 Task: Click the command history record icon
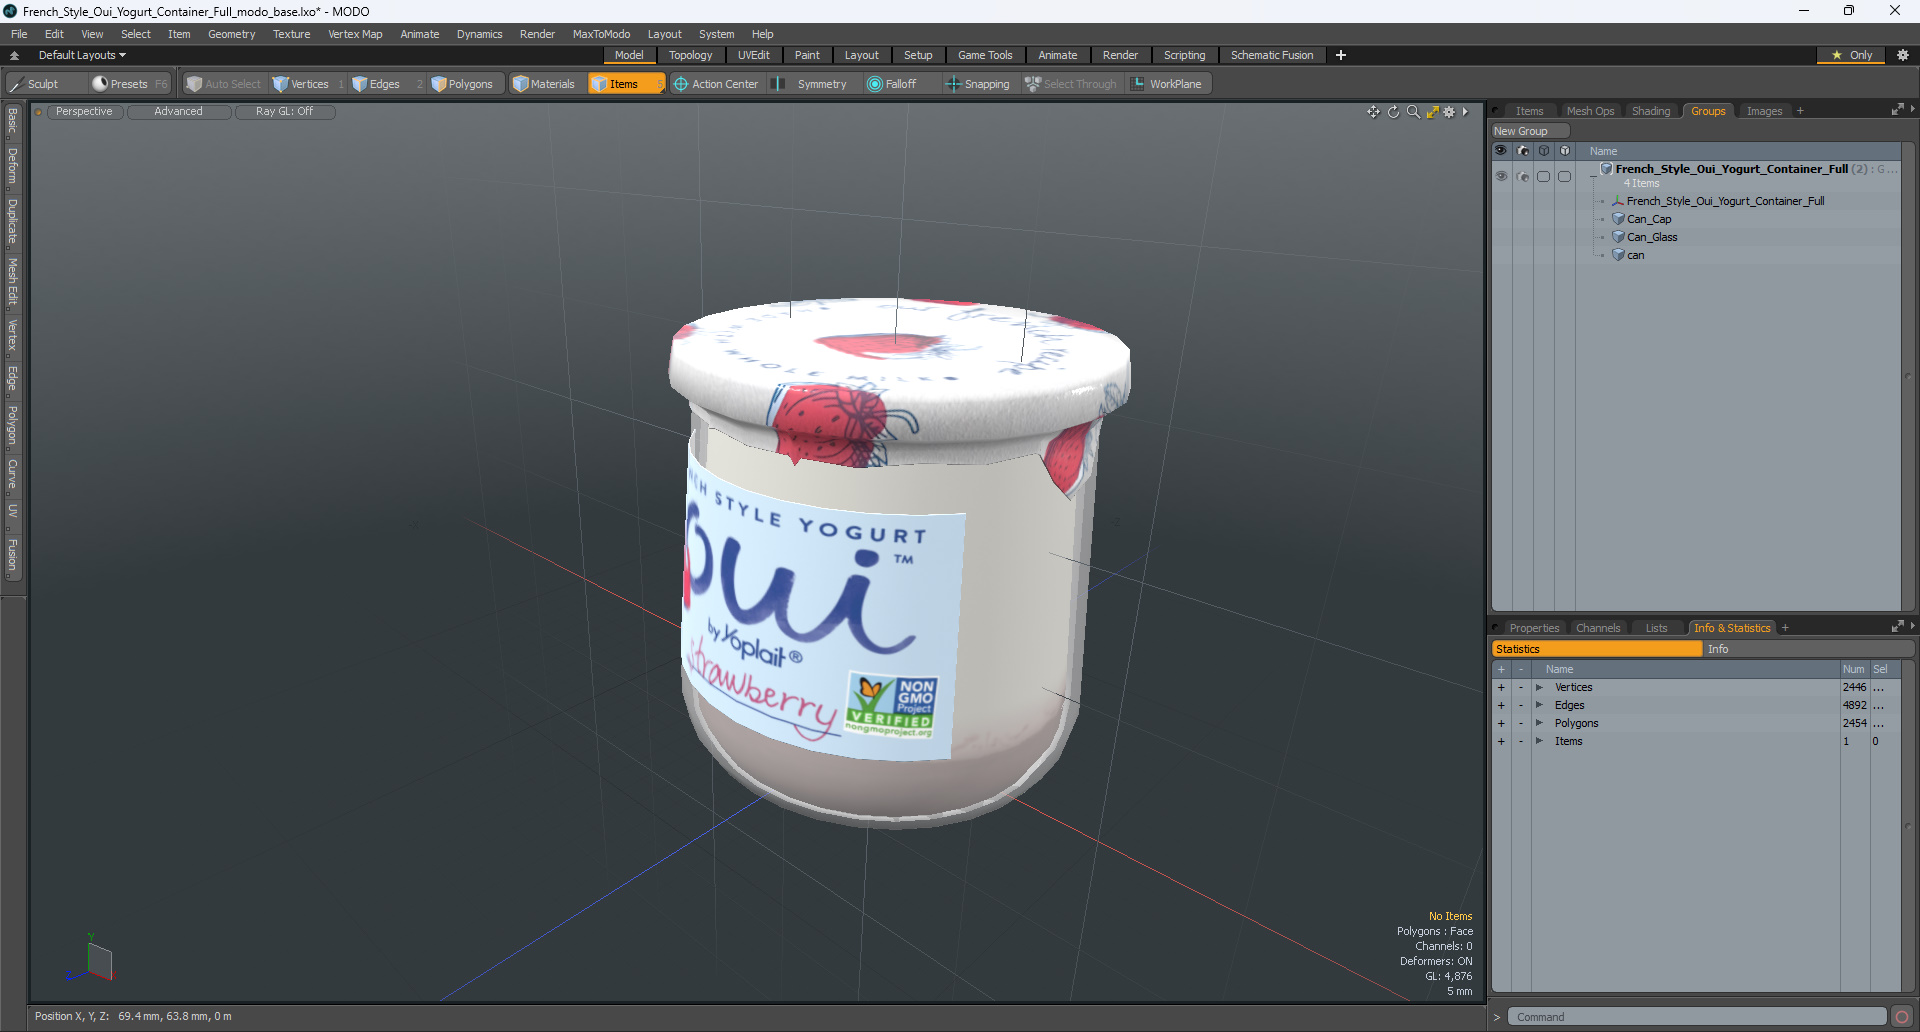(1902, 1017)
